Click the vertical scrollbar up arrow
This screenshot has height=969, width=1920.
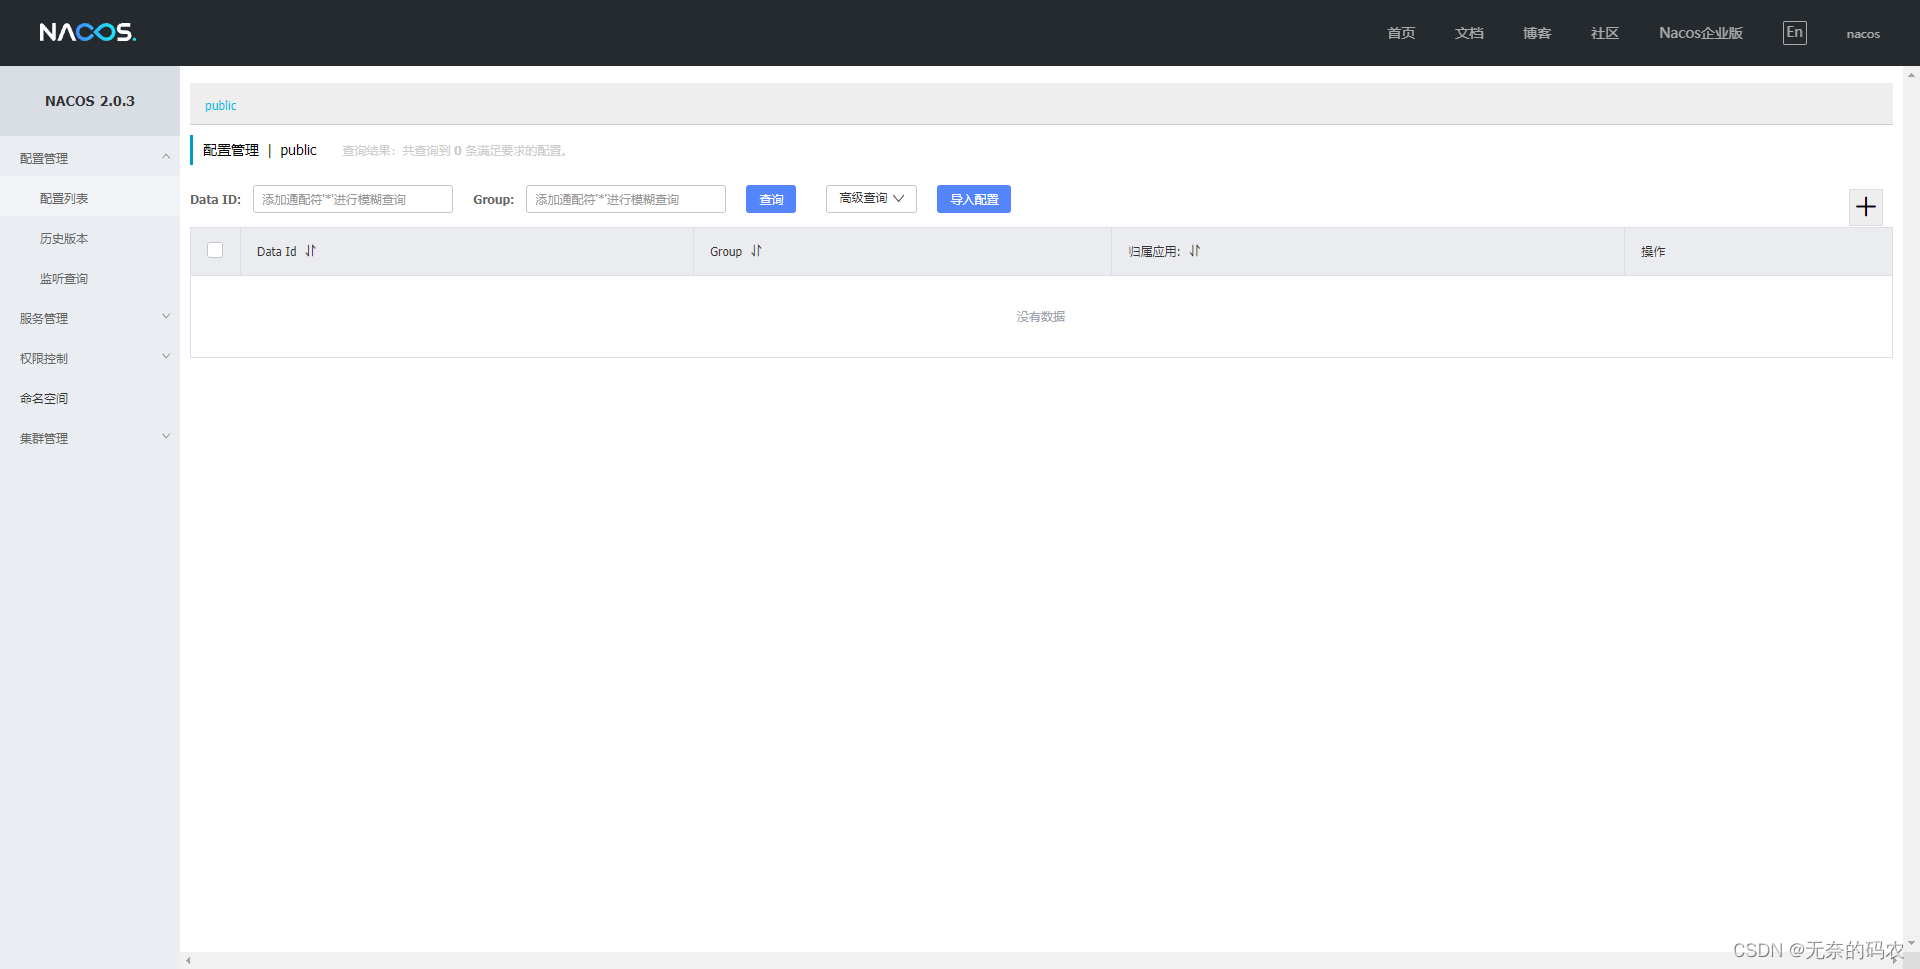pos(1911,74)
